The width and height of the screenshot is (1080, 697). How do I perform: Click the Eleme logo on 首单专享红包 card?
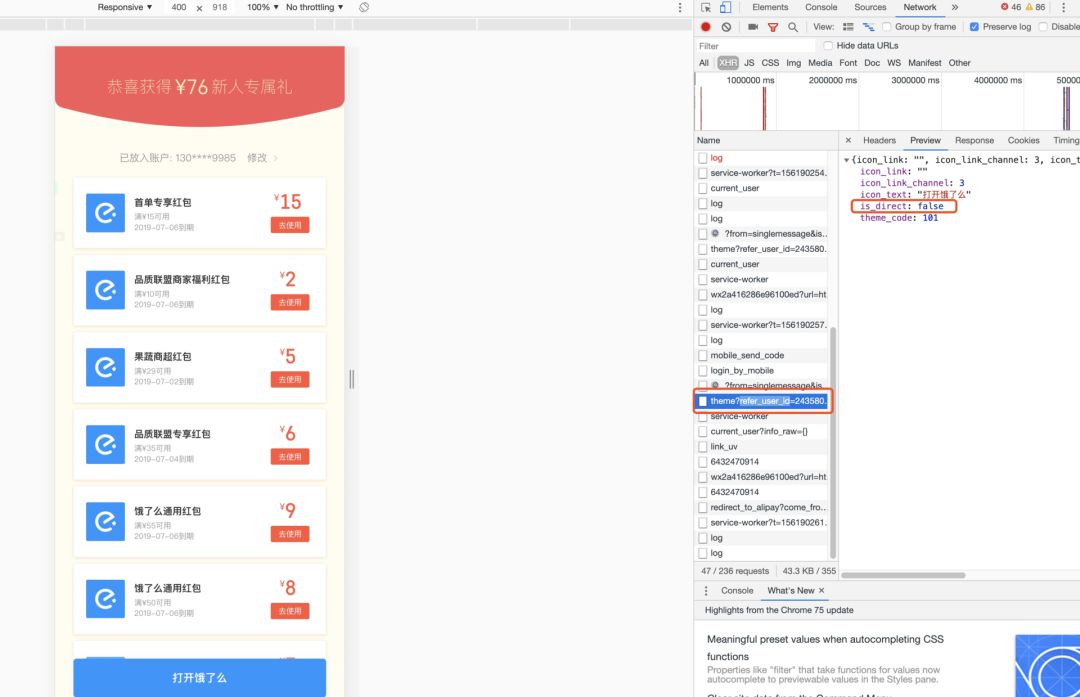click(x=105, y=213)
